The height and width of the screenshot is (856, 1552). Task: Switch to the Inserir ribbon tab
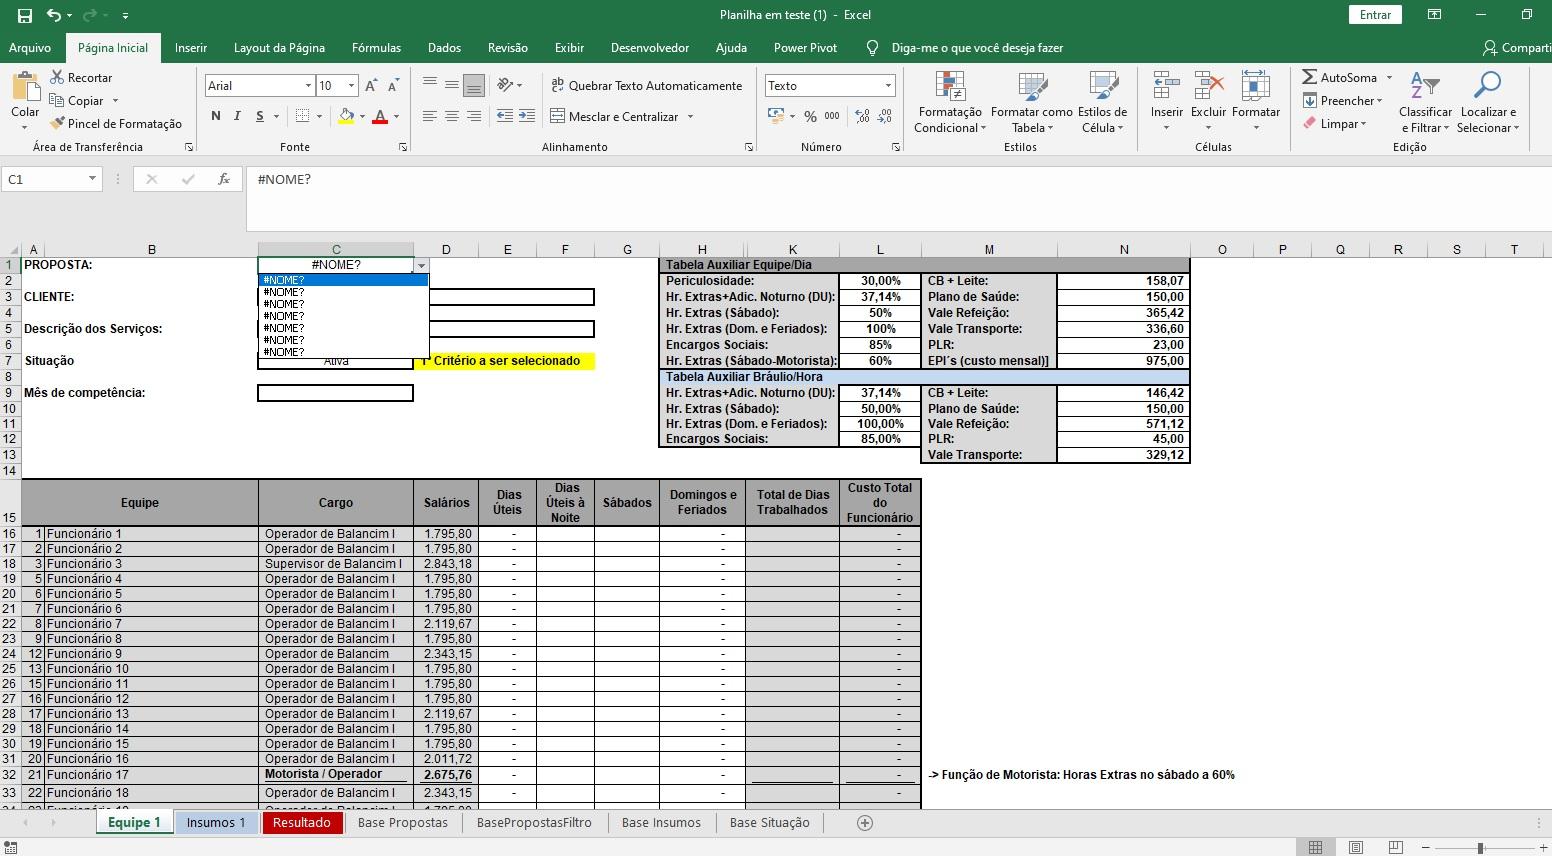191,47
